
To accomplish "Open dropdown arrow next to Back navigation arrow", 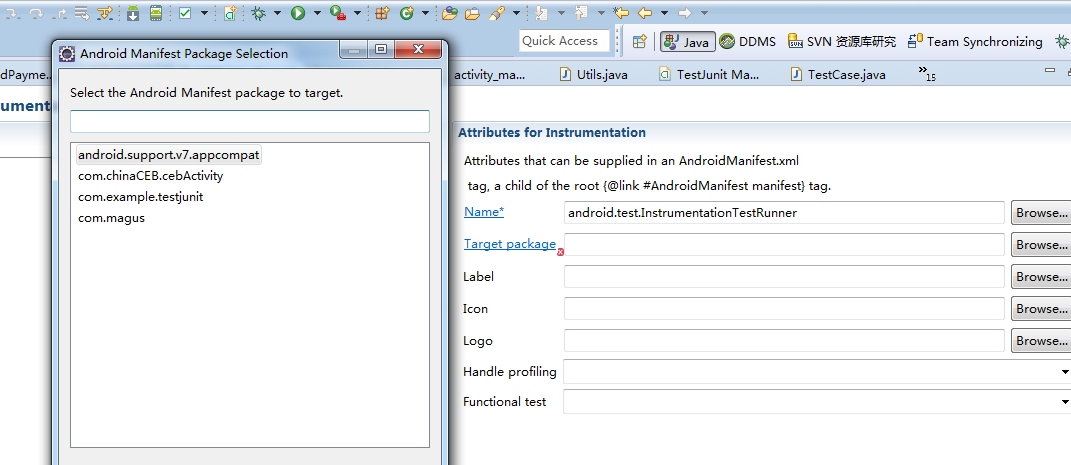I will click(665, 13).
